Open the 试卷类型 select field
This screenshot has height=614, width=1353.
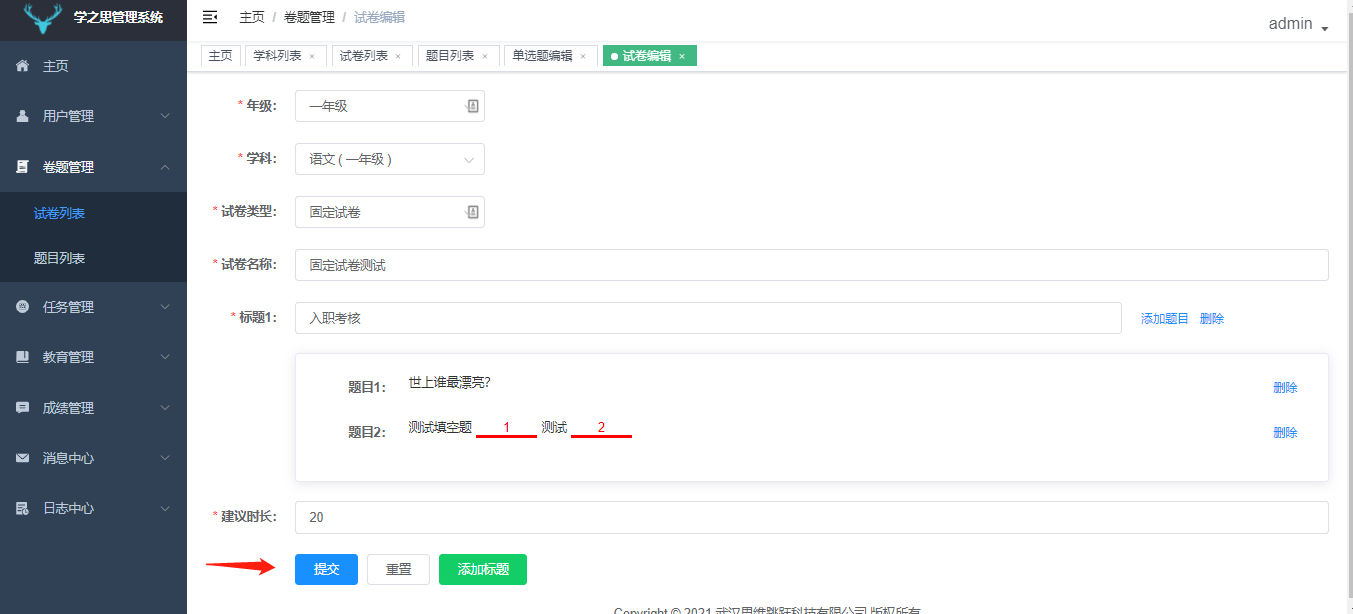click(x=390, y=212)
